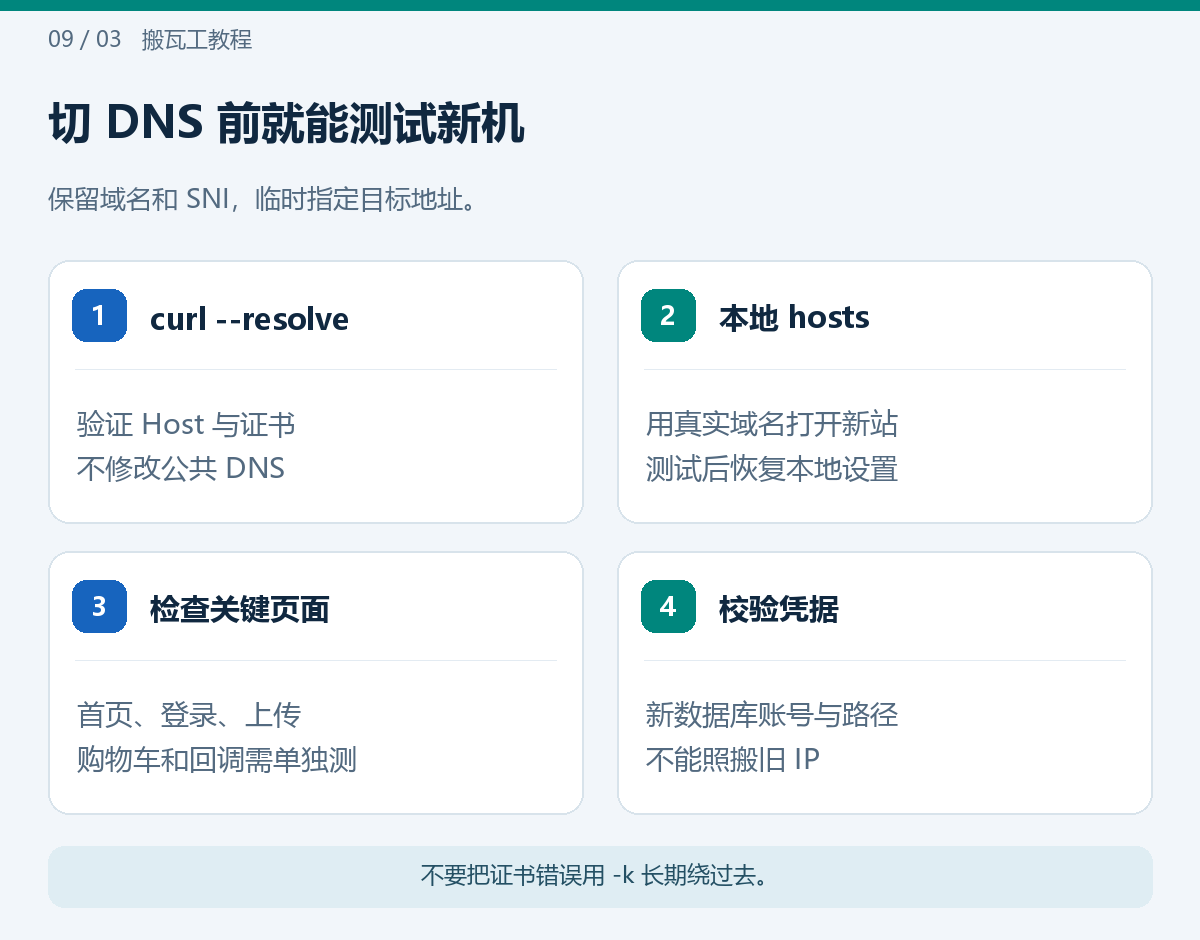This screenshot has height=940, width=1200.
Task: Click the line '不修改公共 DNS'
Action: coord(181,468)
